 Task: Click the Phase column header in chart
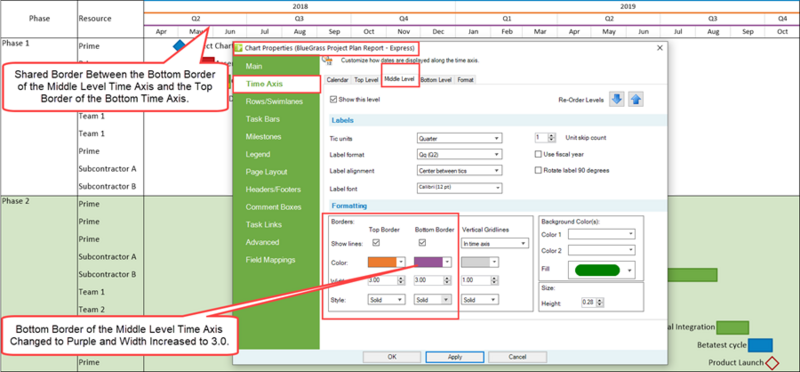point(39,18)
